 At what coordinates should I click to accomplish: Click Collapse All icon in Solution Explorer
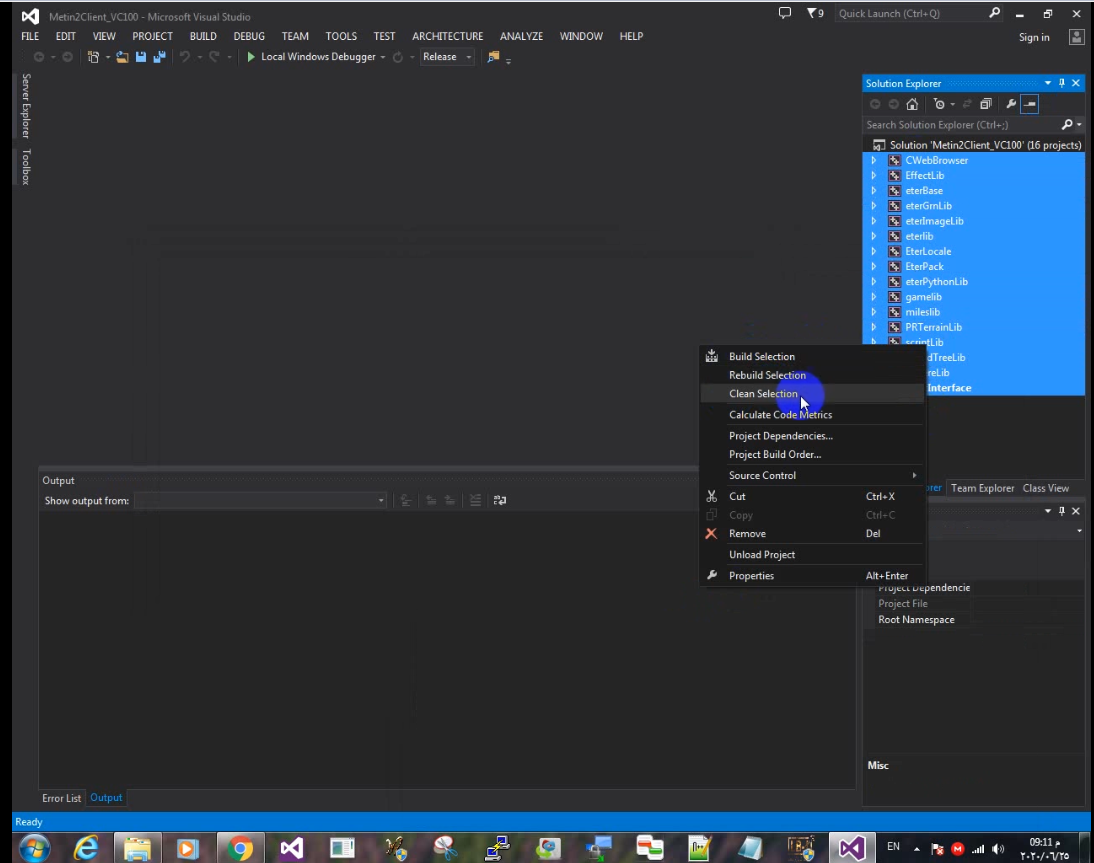click(x=986, y=104)
